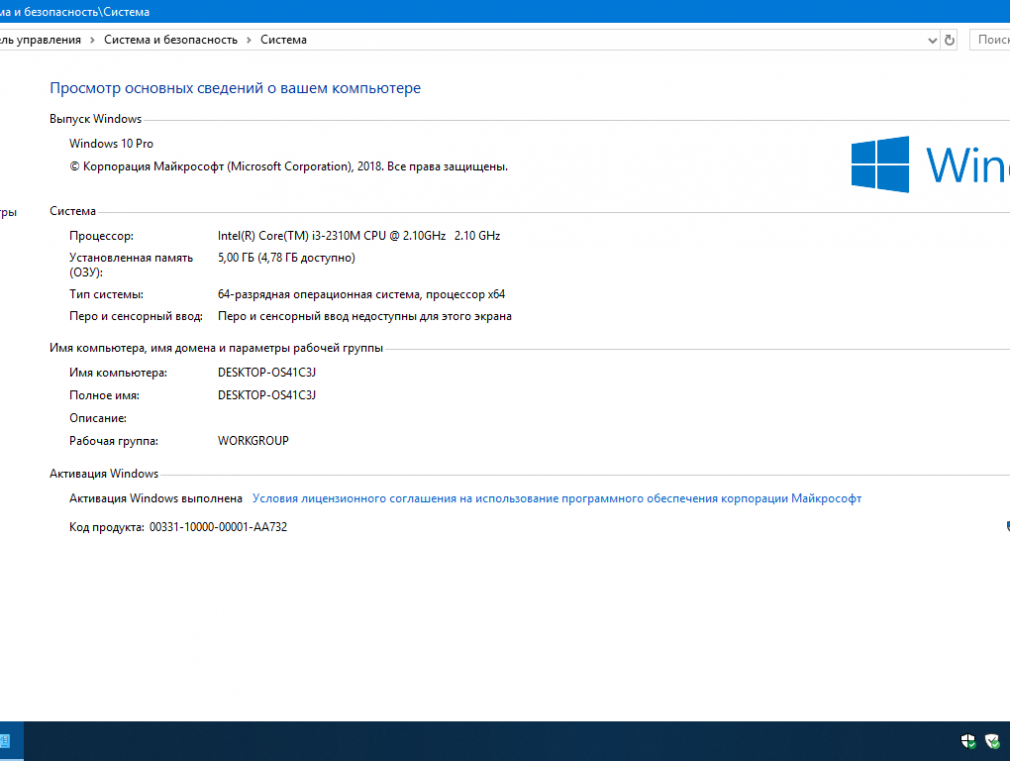This screenshot has width=1010, height=761.
Task: Select the '5,00 ГБ (4,78 ГБ доступно)' value
Action: [x=287, y=258]
